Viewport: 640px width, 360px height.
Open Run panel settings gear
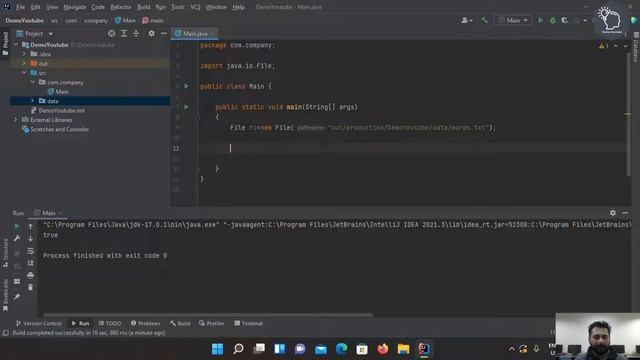613,213
